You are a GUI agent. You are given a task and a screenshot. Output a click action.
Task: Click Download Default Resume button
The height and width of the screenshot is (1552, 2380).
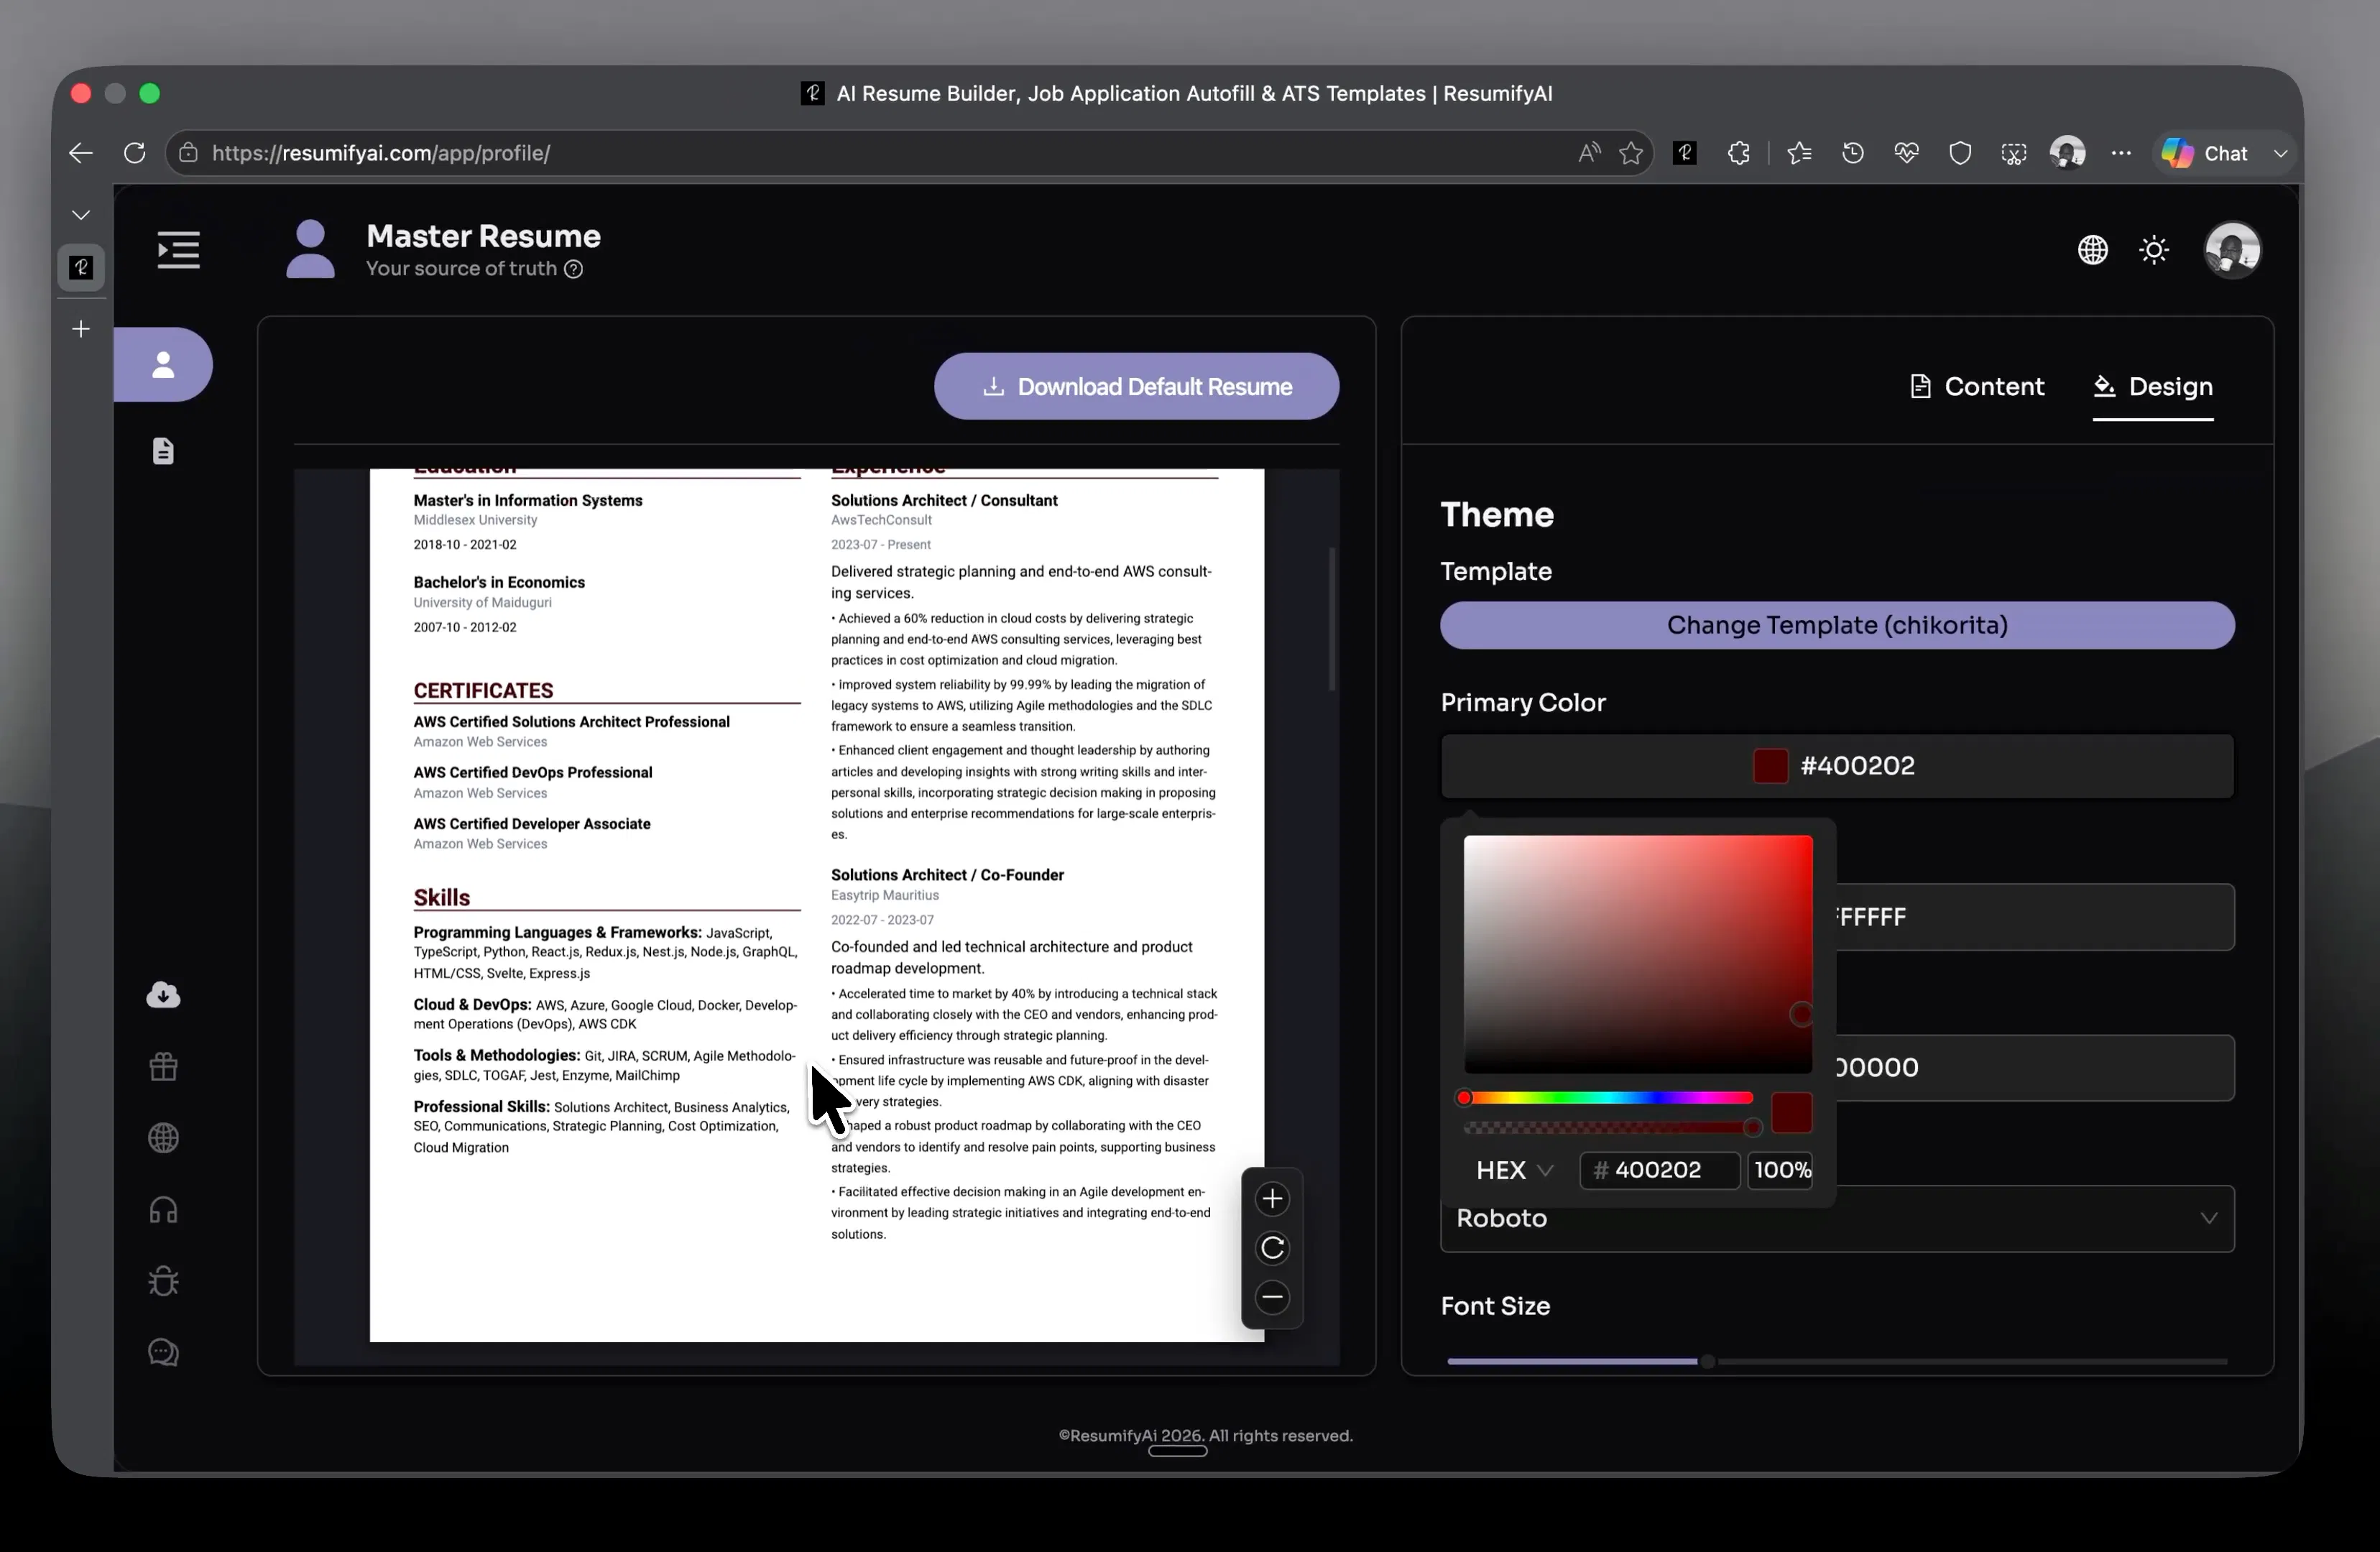(x=1137, y=386)
